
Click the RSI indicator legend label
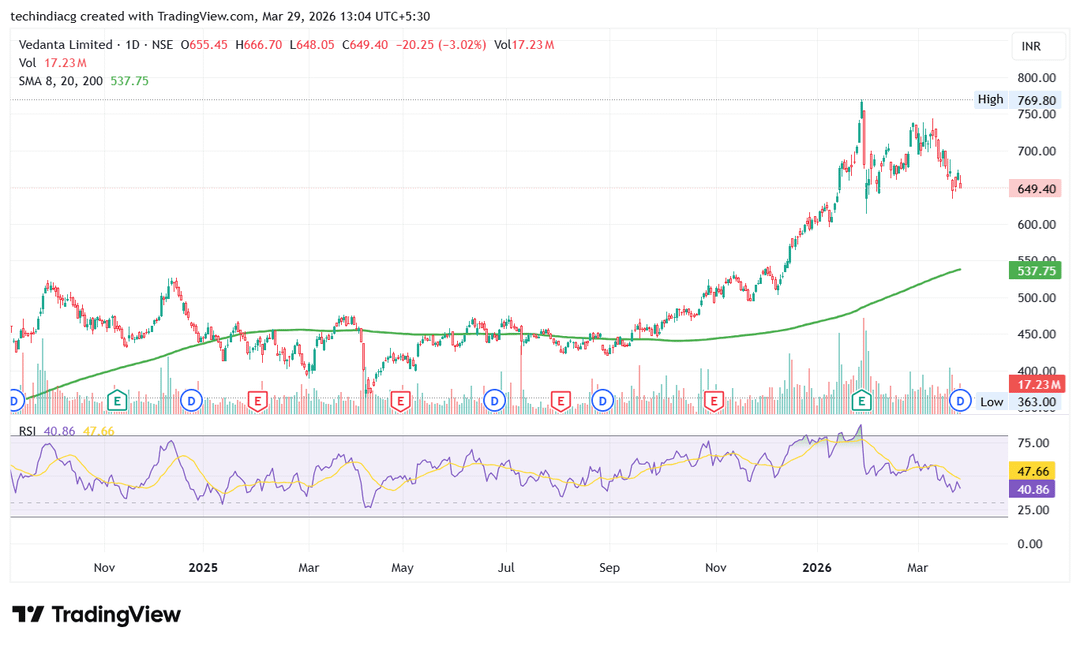27,431
